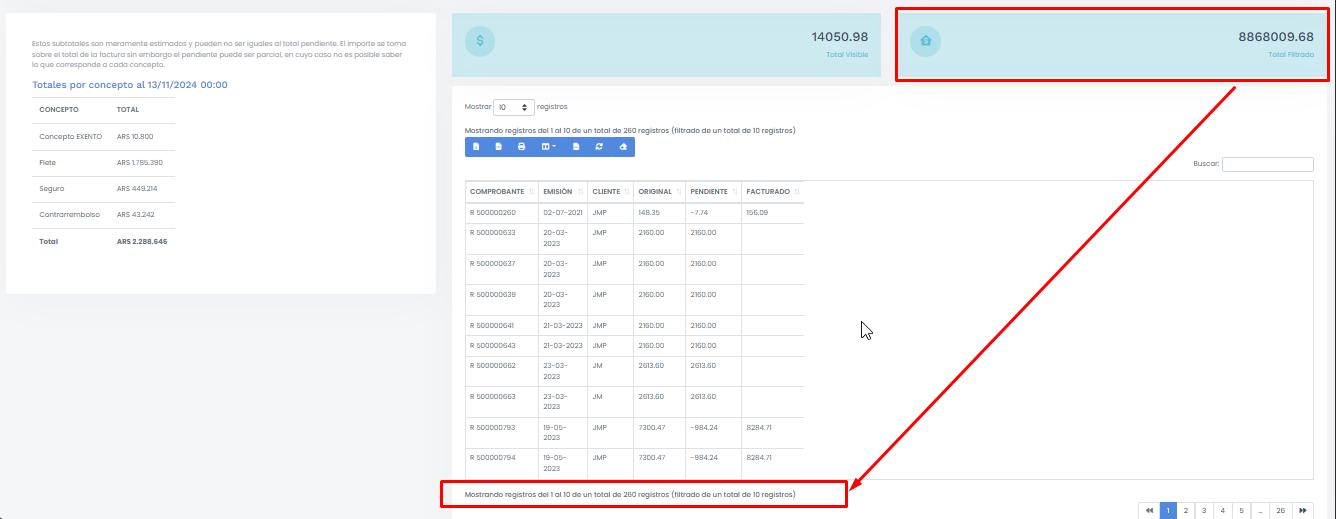Click the printer icon in the table toolbar
Viewport: 1336px width, 519px height.
point(521,147)
